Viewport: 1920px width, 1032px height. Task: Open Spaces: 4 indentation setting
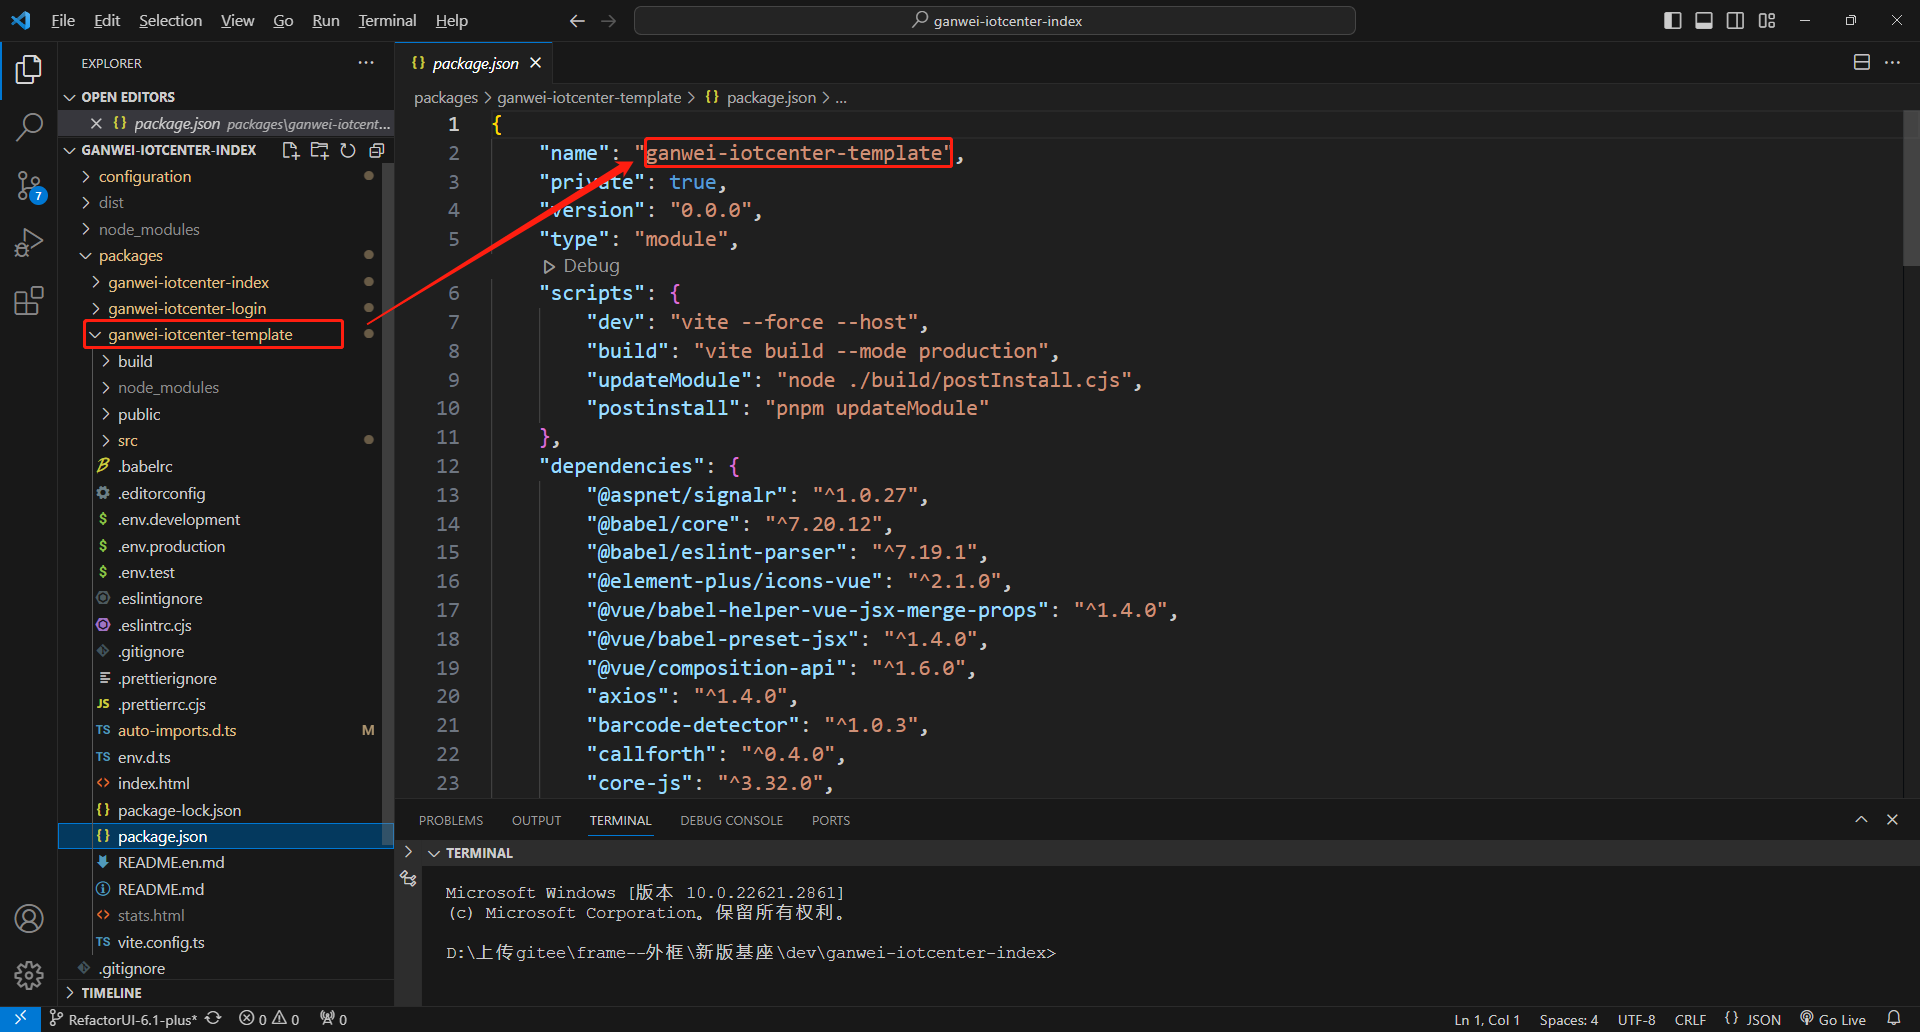(x=1569, y=1019)
